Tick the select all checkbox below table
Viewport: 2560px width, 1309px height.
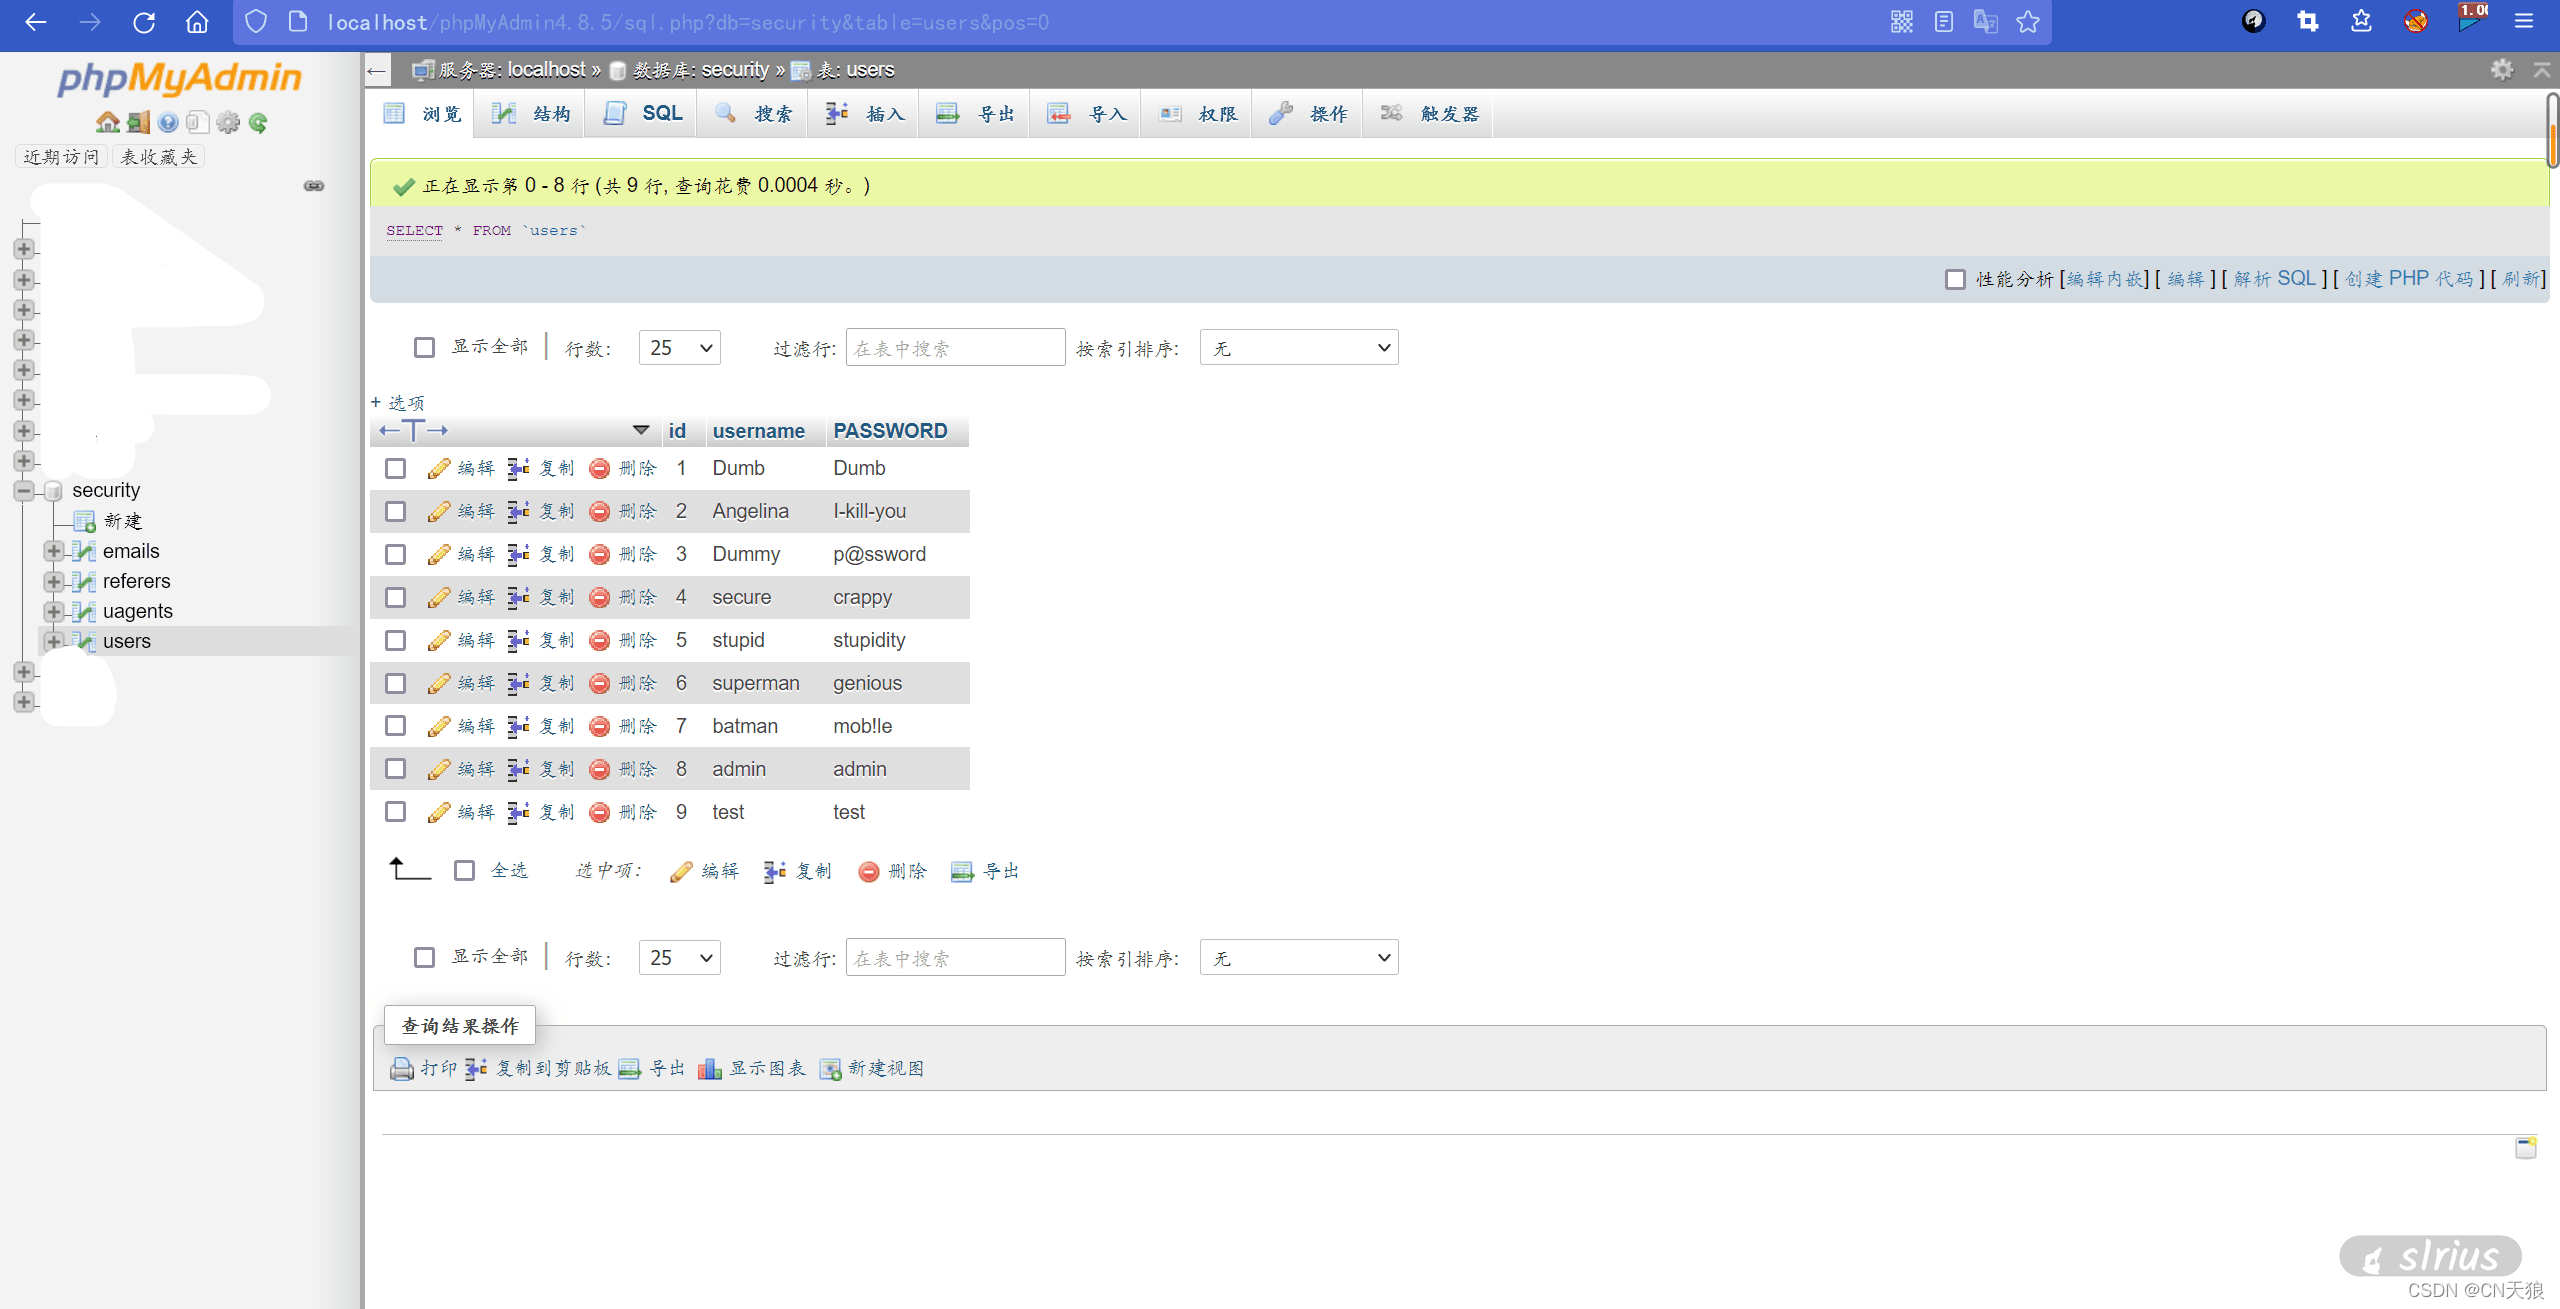pyautogui.click(x=464, y=871)
